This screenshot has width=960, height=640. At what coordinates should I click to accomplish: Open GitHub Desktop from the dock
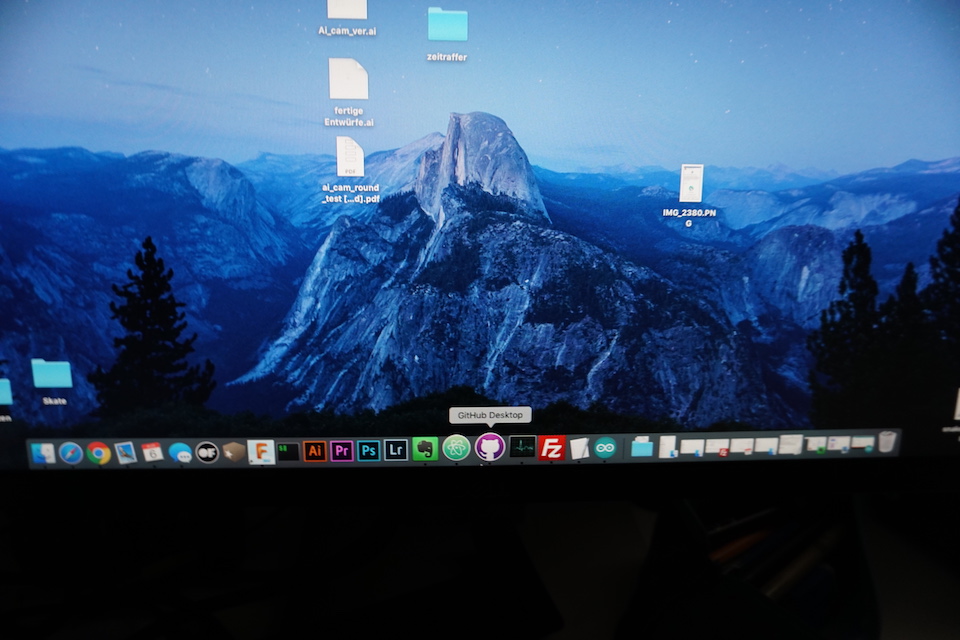[490, 447]
